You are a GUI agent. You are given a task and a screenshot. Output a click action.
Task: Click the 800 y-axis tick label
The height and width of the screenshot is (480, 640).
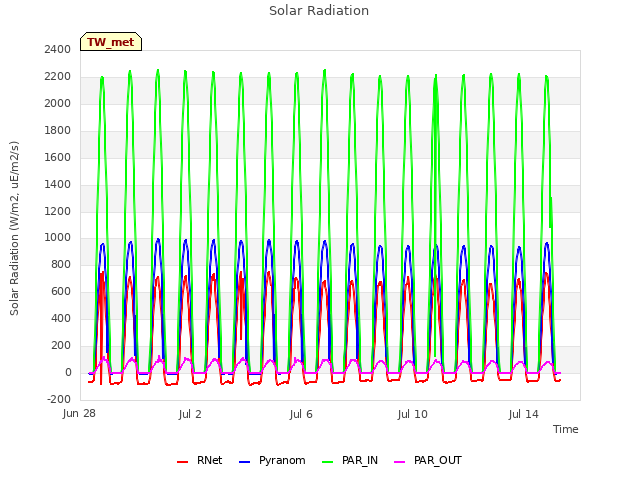(61, 264)
